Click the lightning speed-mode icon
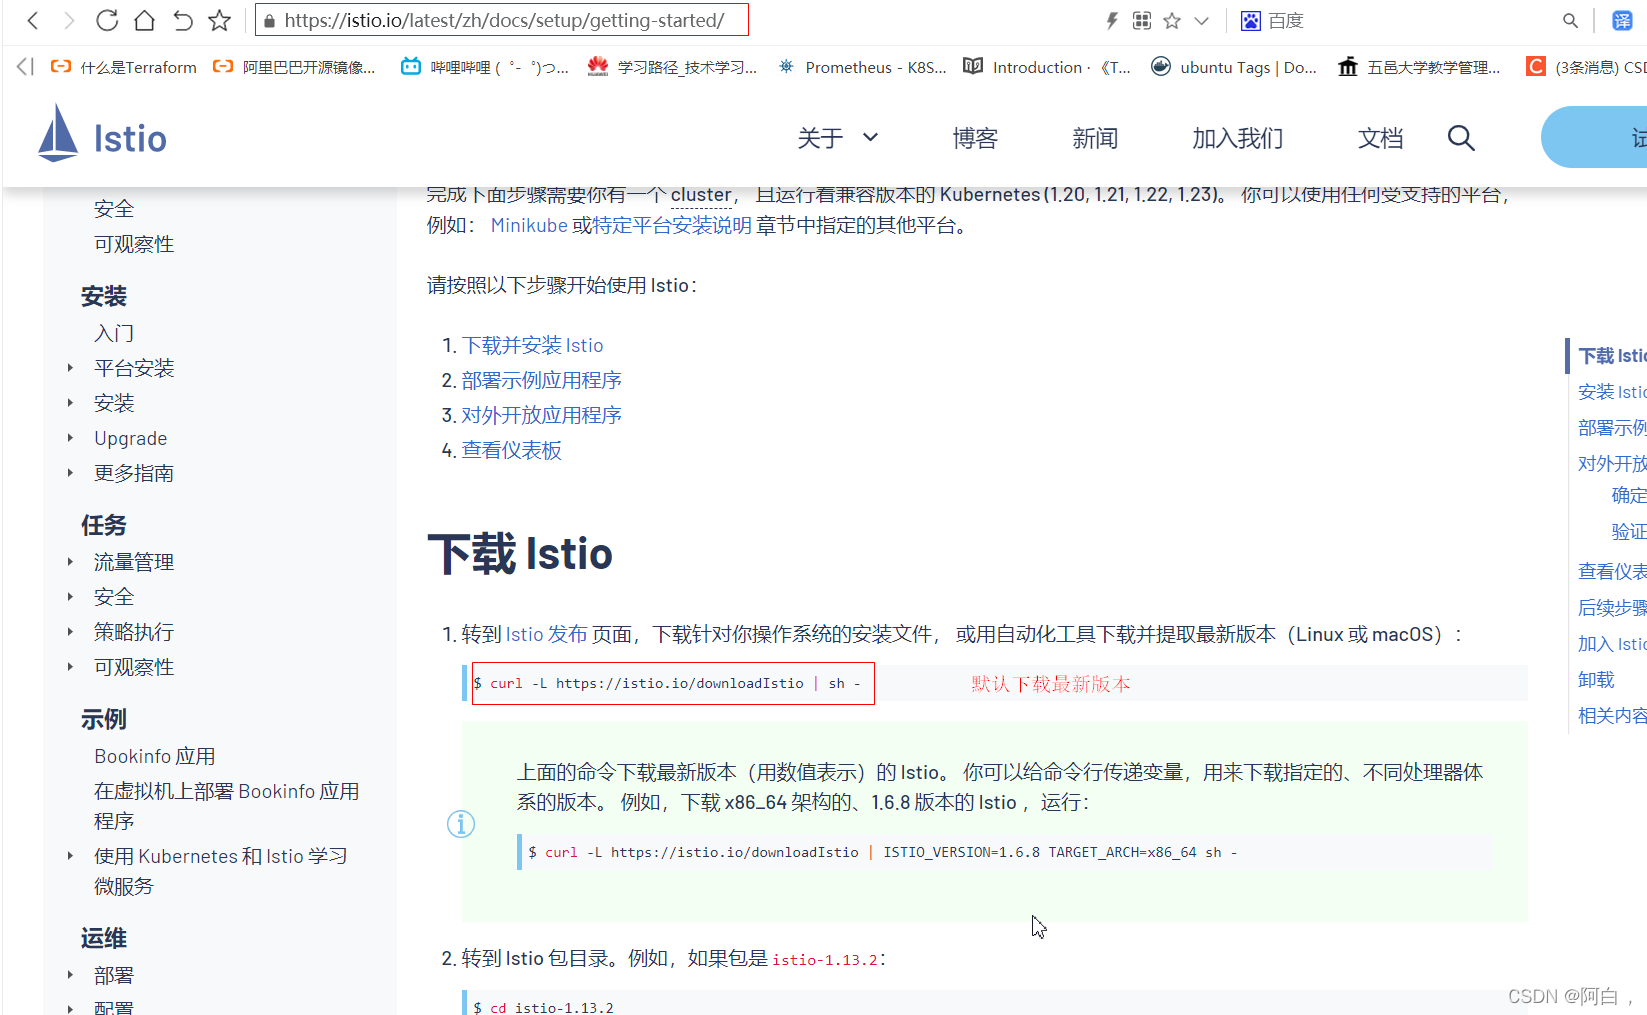Image resolution: width=1647 pixels, height=1015 pixels. point(1112,20)
